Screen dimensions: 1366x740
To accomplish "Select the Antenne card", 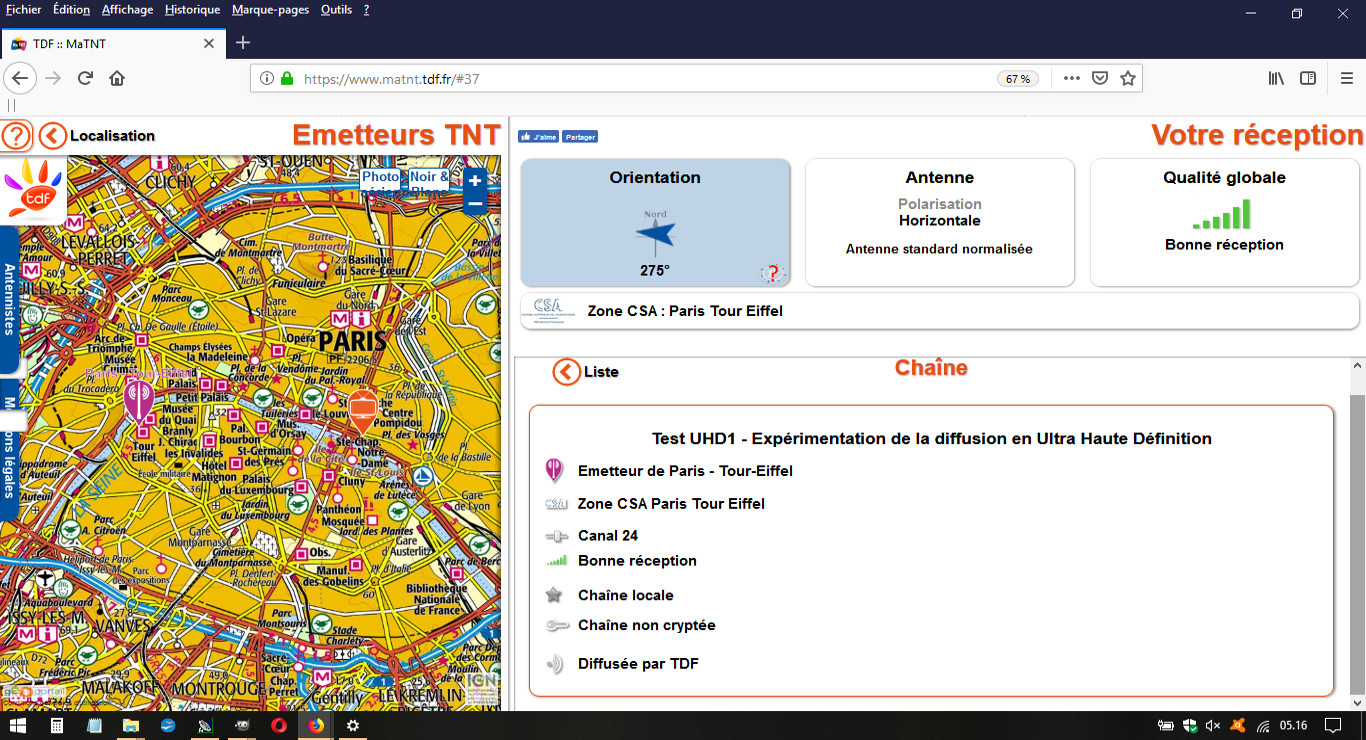I will [x=940, y=222].
